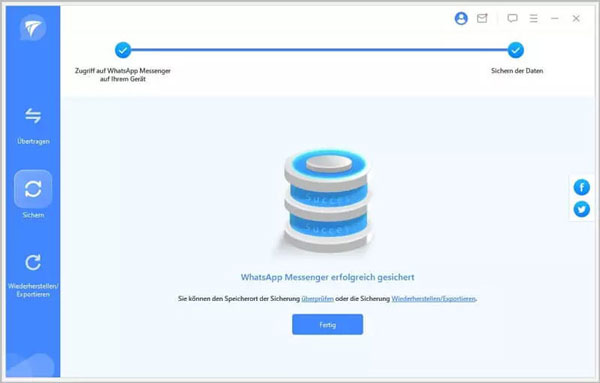
Task: Click the Fertig button
Action: click(x=328, y=324)
